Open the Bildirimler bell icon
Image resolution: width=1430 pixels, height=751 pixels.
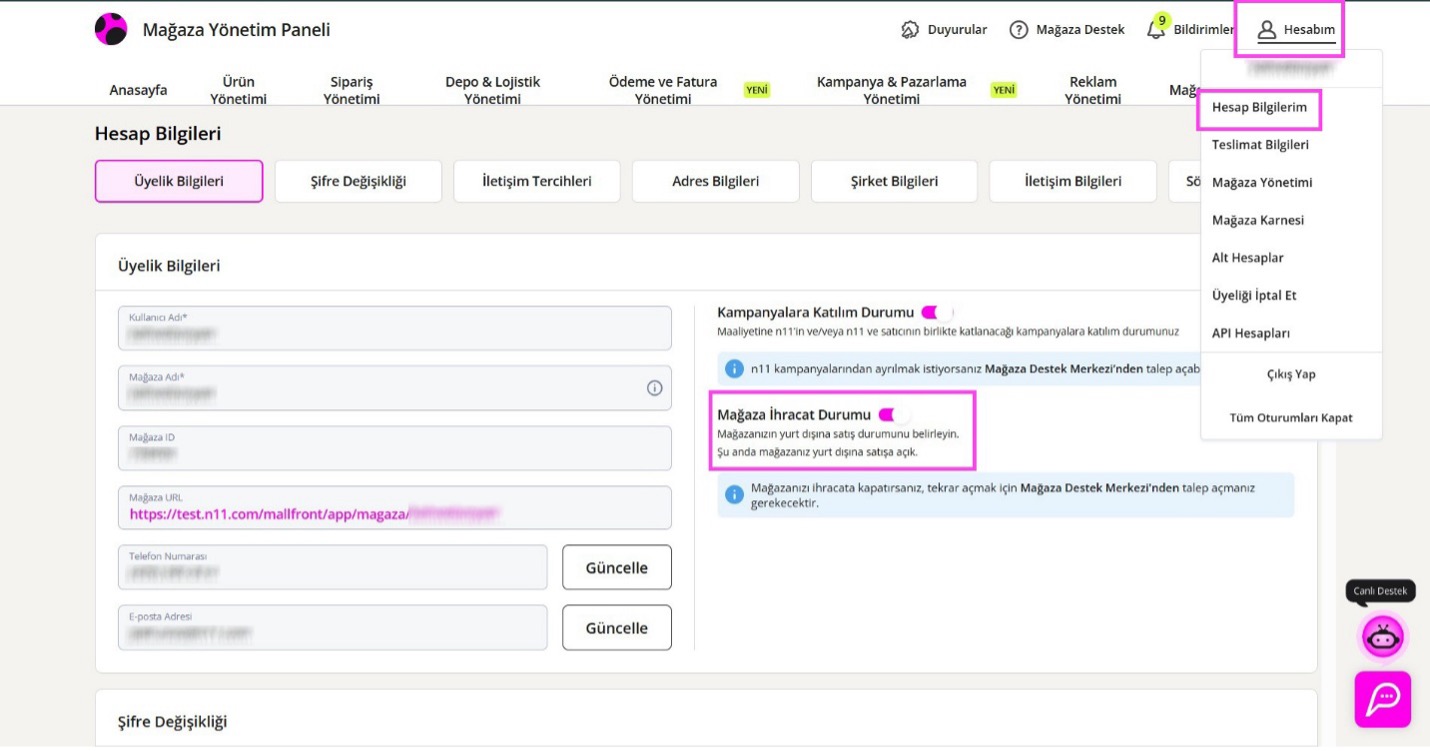coord(1156,29)
